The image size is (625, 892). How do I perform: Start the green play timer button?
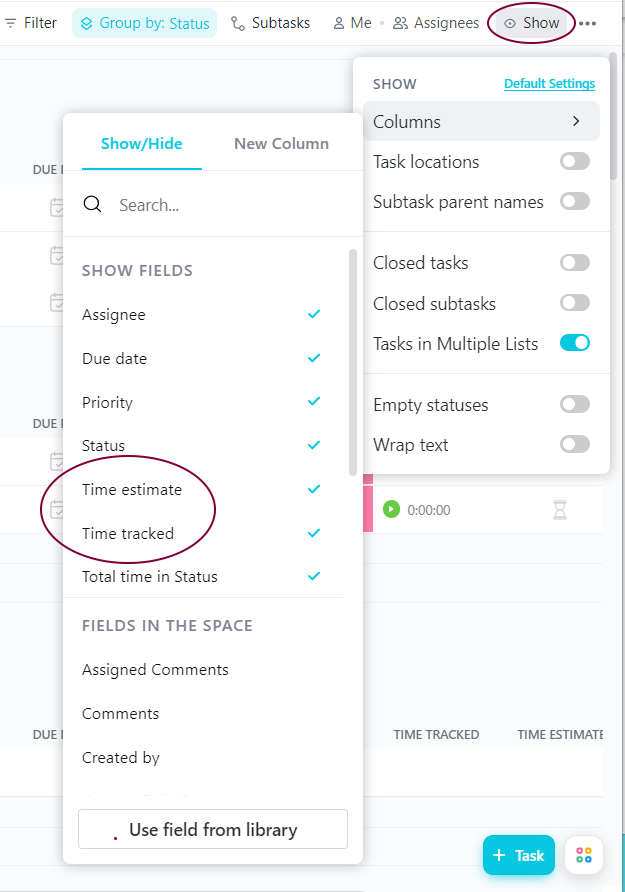pyautogui.click(x=391, y=509)
